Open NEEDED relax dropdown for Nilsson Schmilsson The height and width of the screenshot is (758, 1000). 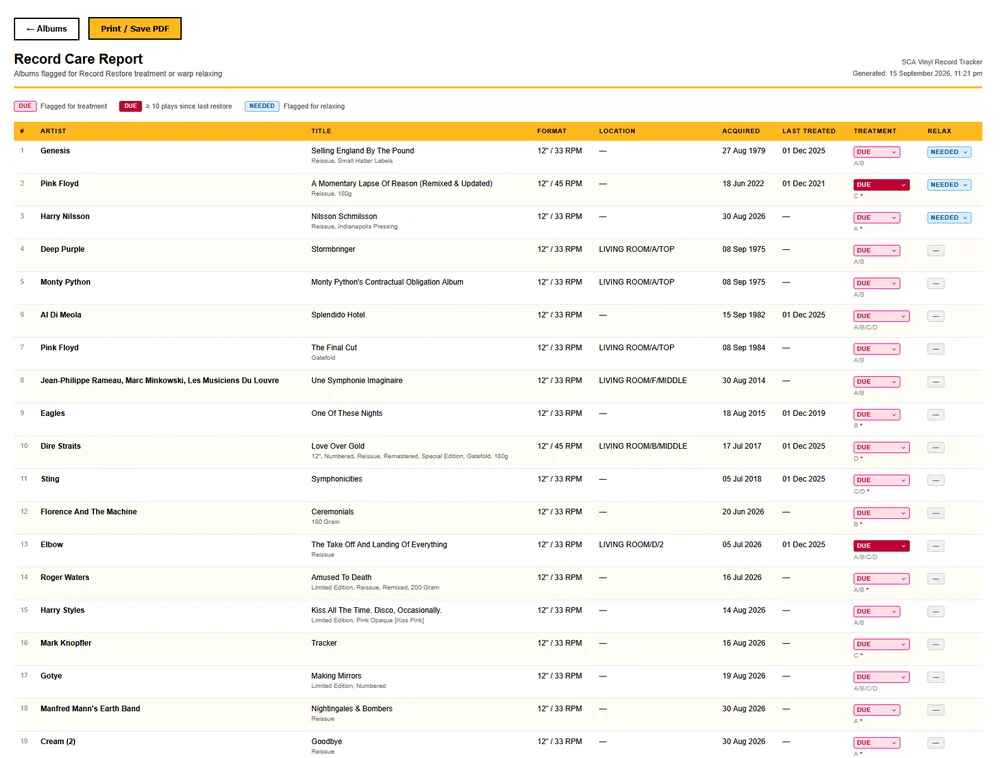pyautogui.click(x=949, y=217)
